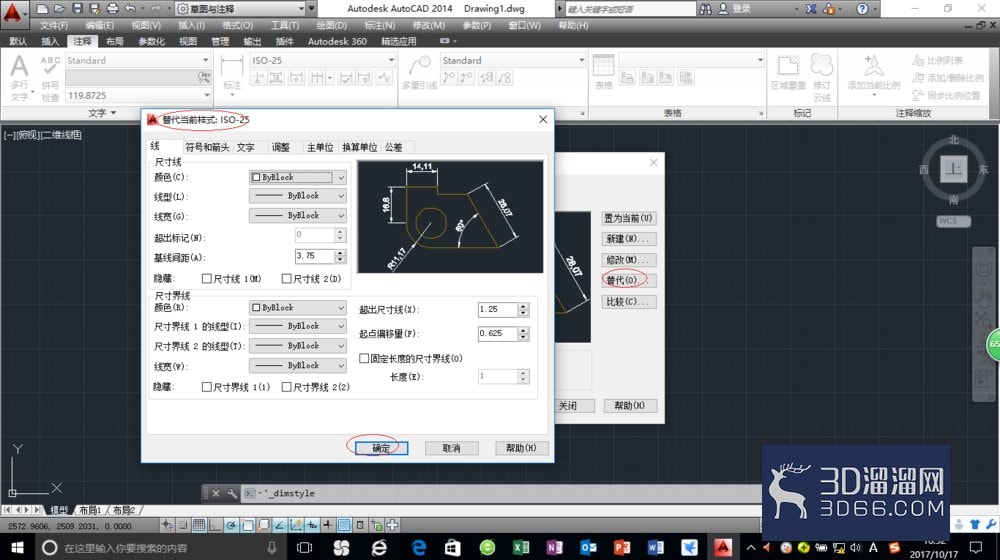Viewport: 1000px width, 560px height.
Task: Click the Multiline Text tool in ribbon
Action: point(19,78)
